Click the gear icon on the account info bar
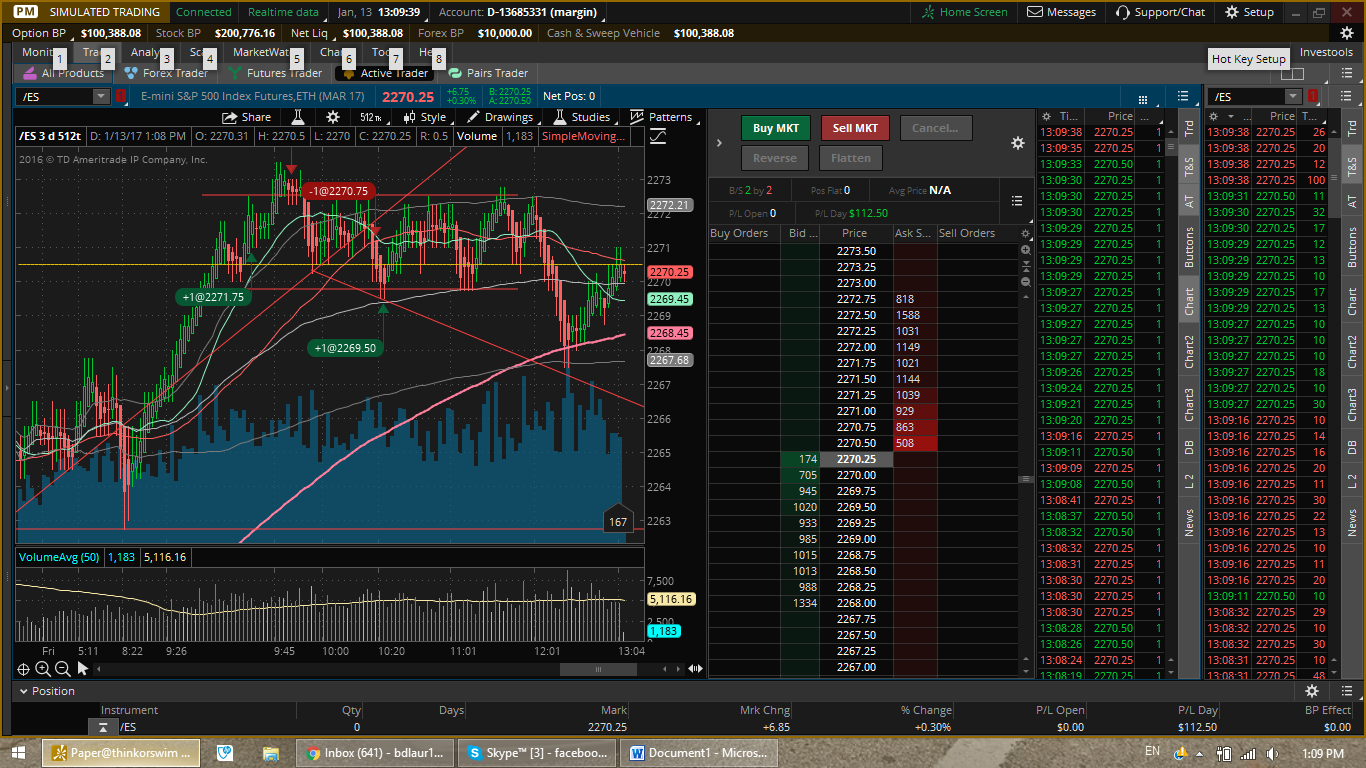The width and height of the screenshot is (1366, 768). (1347, 33)
